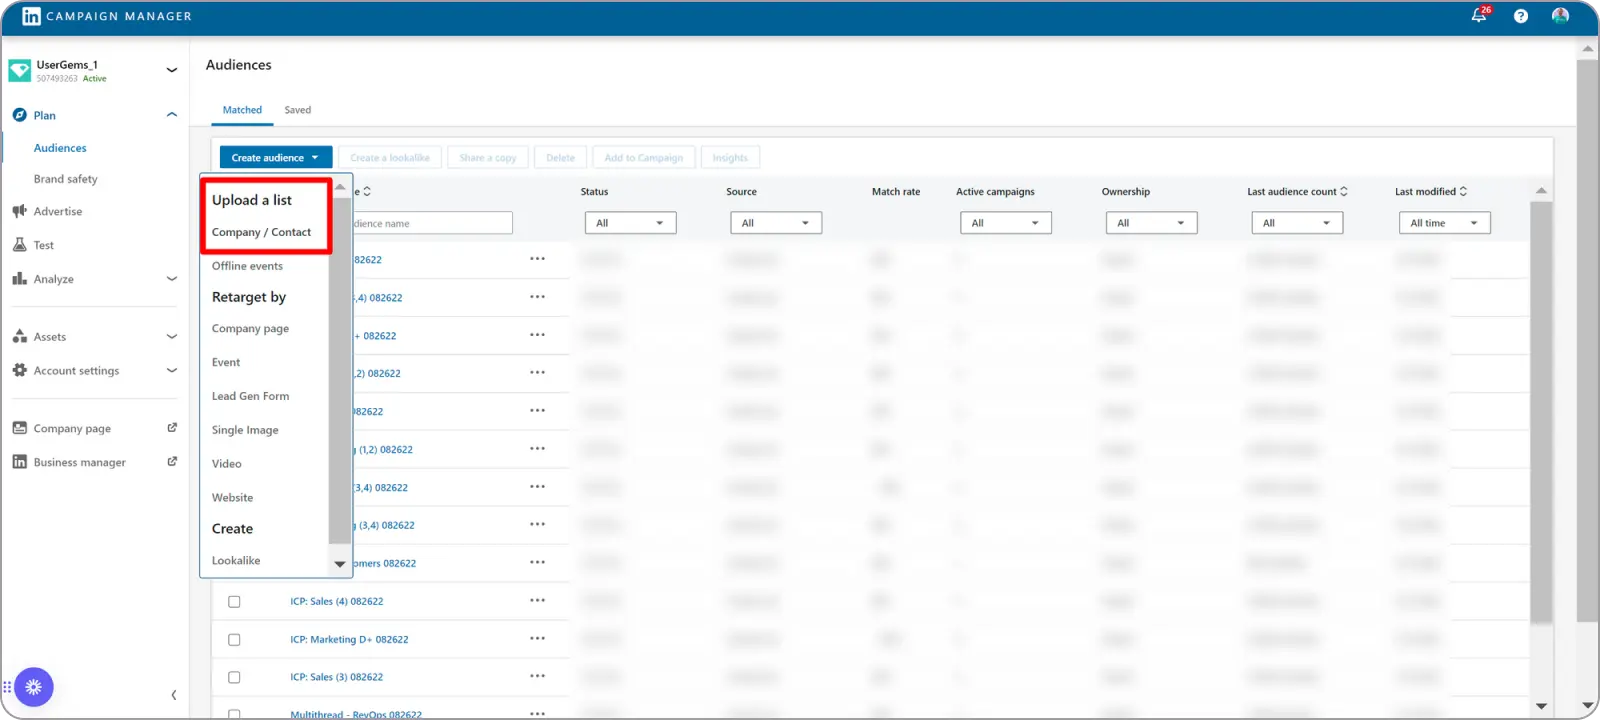Choose Company / Contact from the menu
The image size is (1600, 720).
[261, 232]
